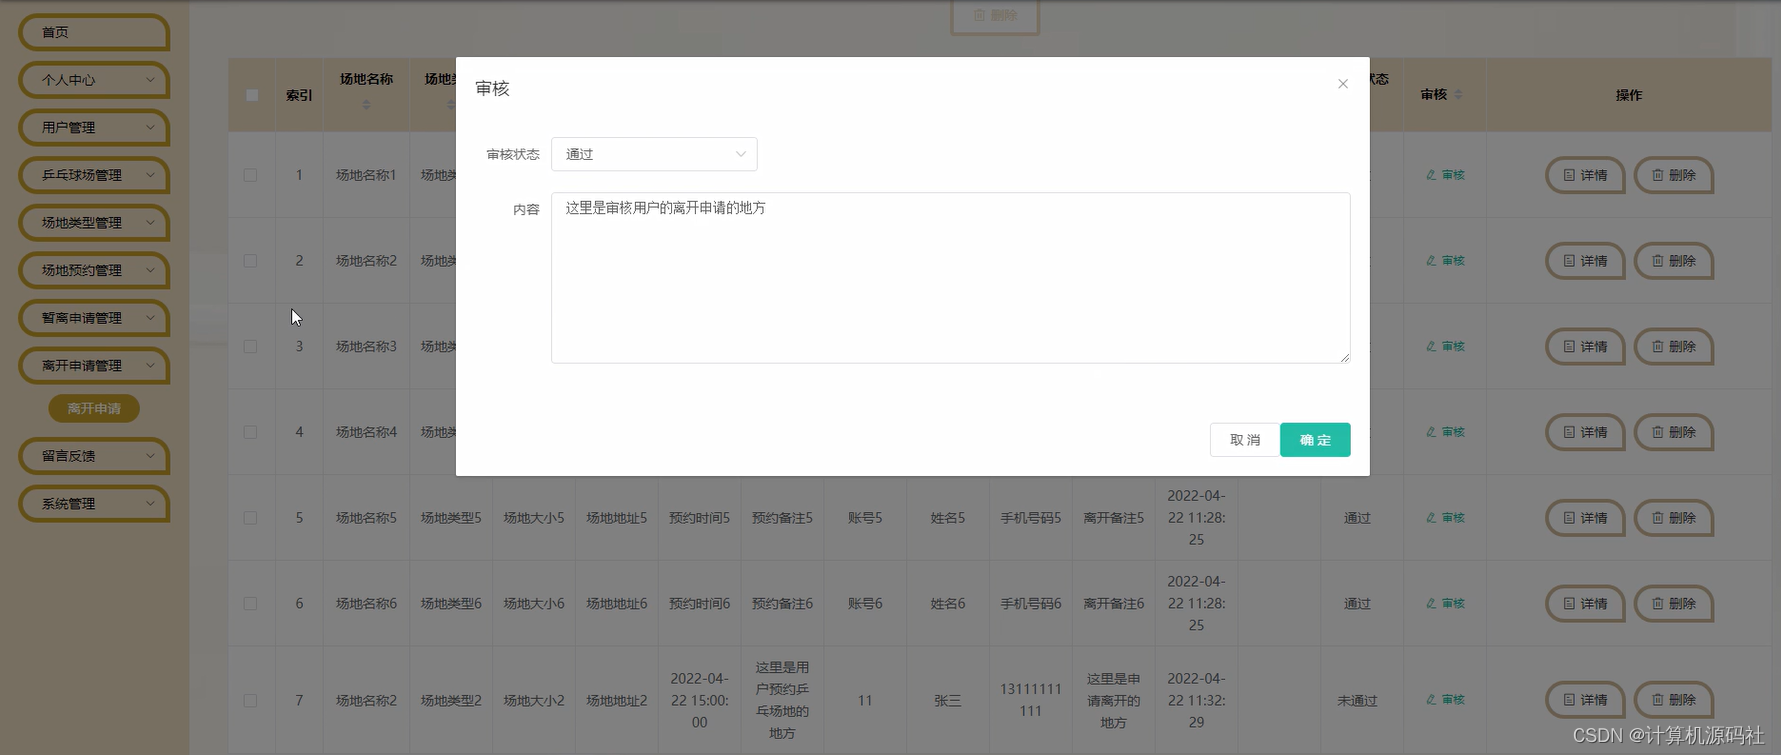Image resolution: width=1781 pixels, height=755 pixels.
Task: Click cell 手机号码6
Action: pos(1031,604)
